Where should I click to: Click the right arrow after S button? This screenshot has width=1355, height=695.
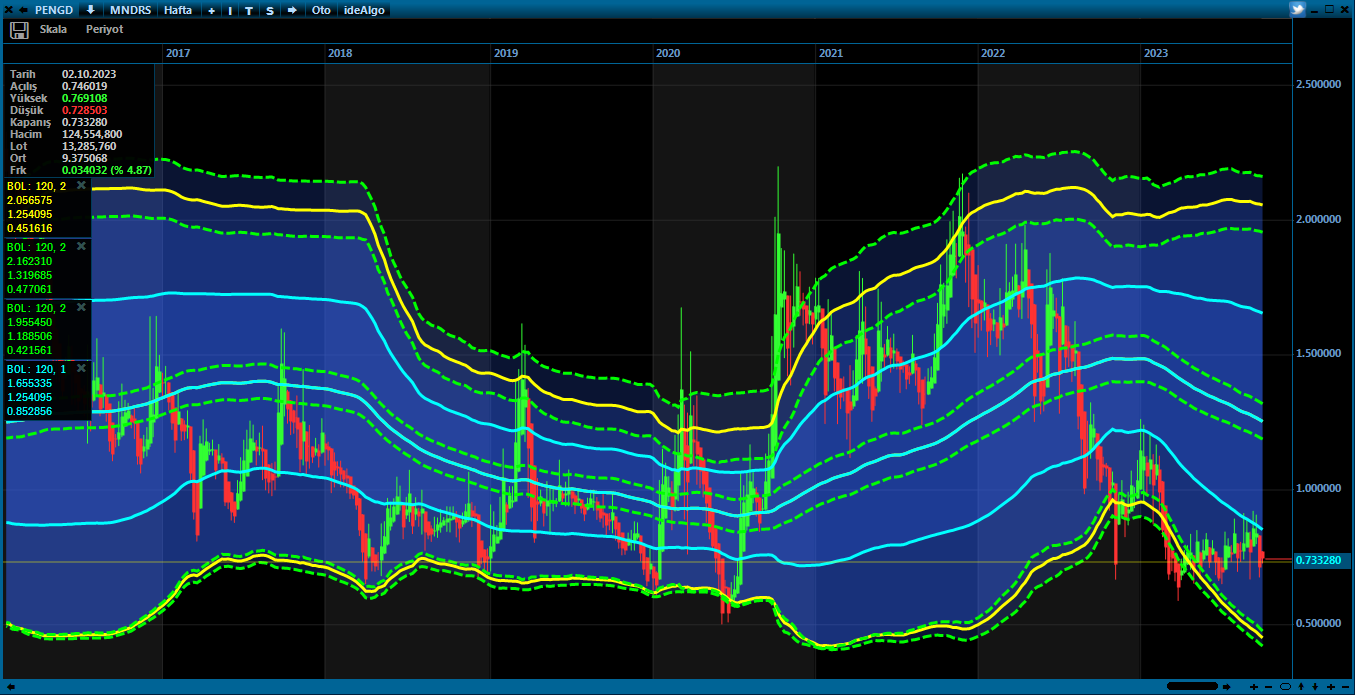coord(292,10)
